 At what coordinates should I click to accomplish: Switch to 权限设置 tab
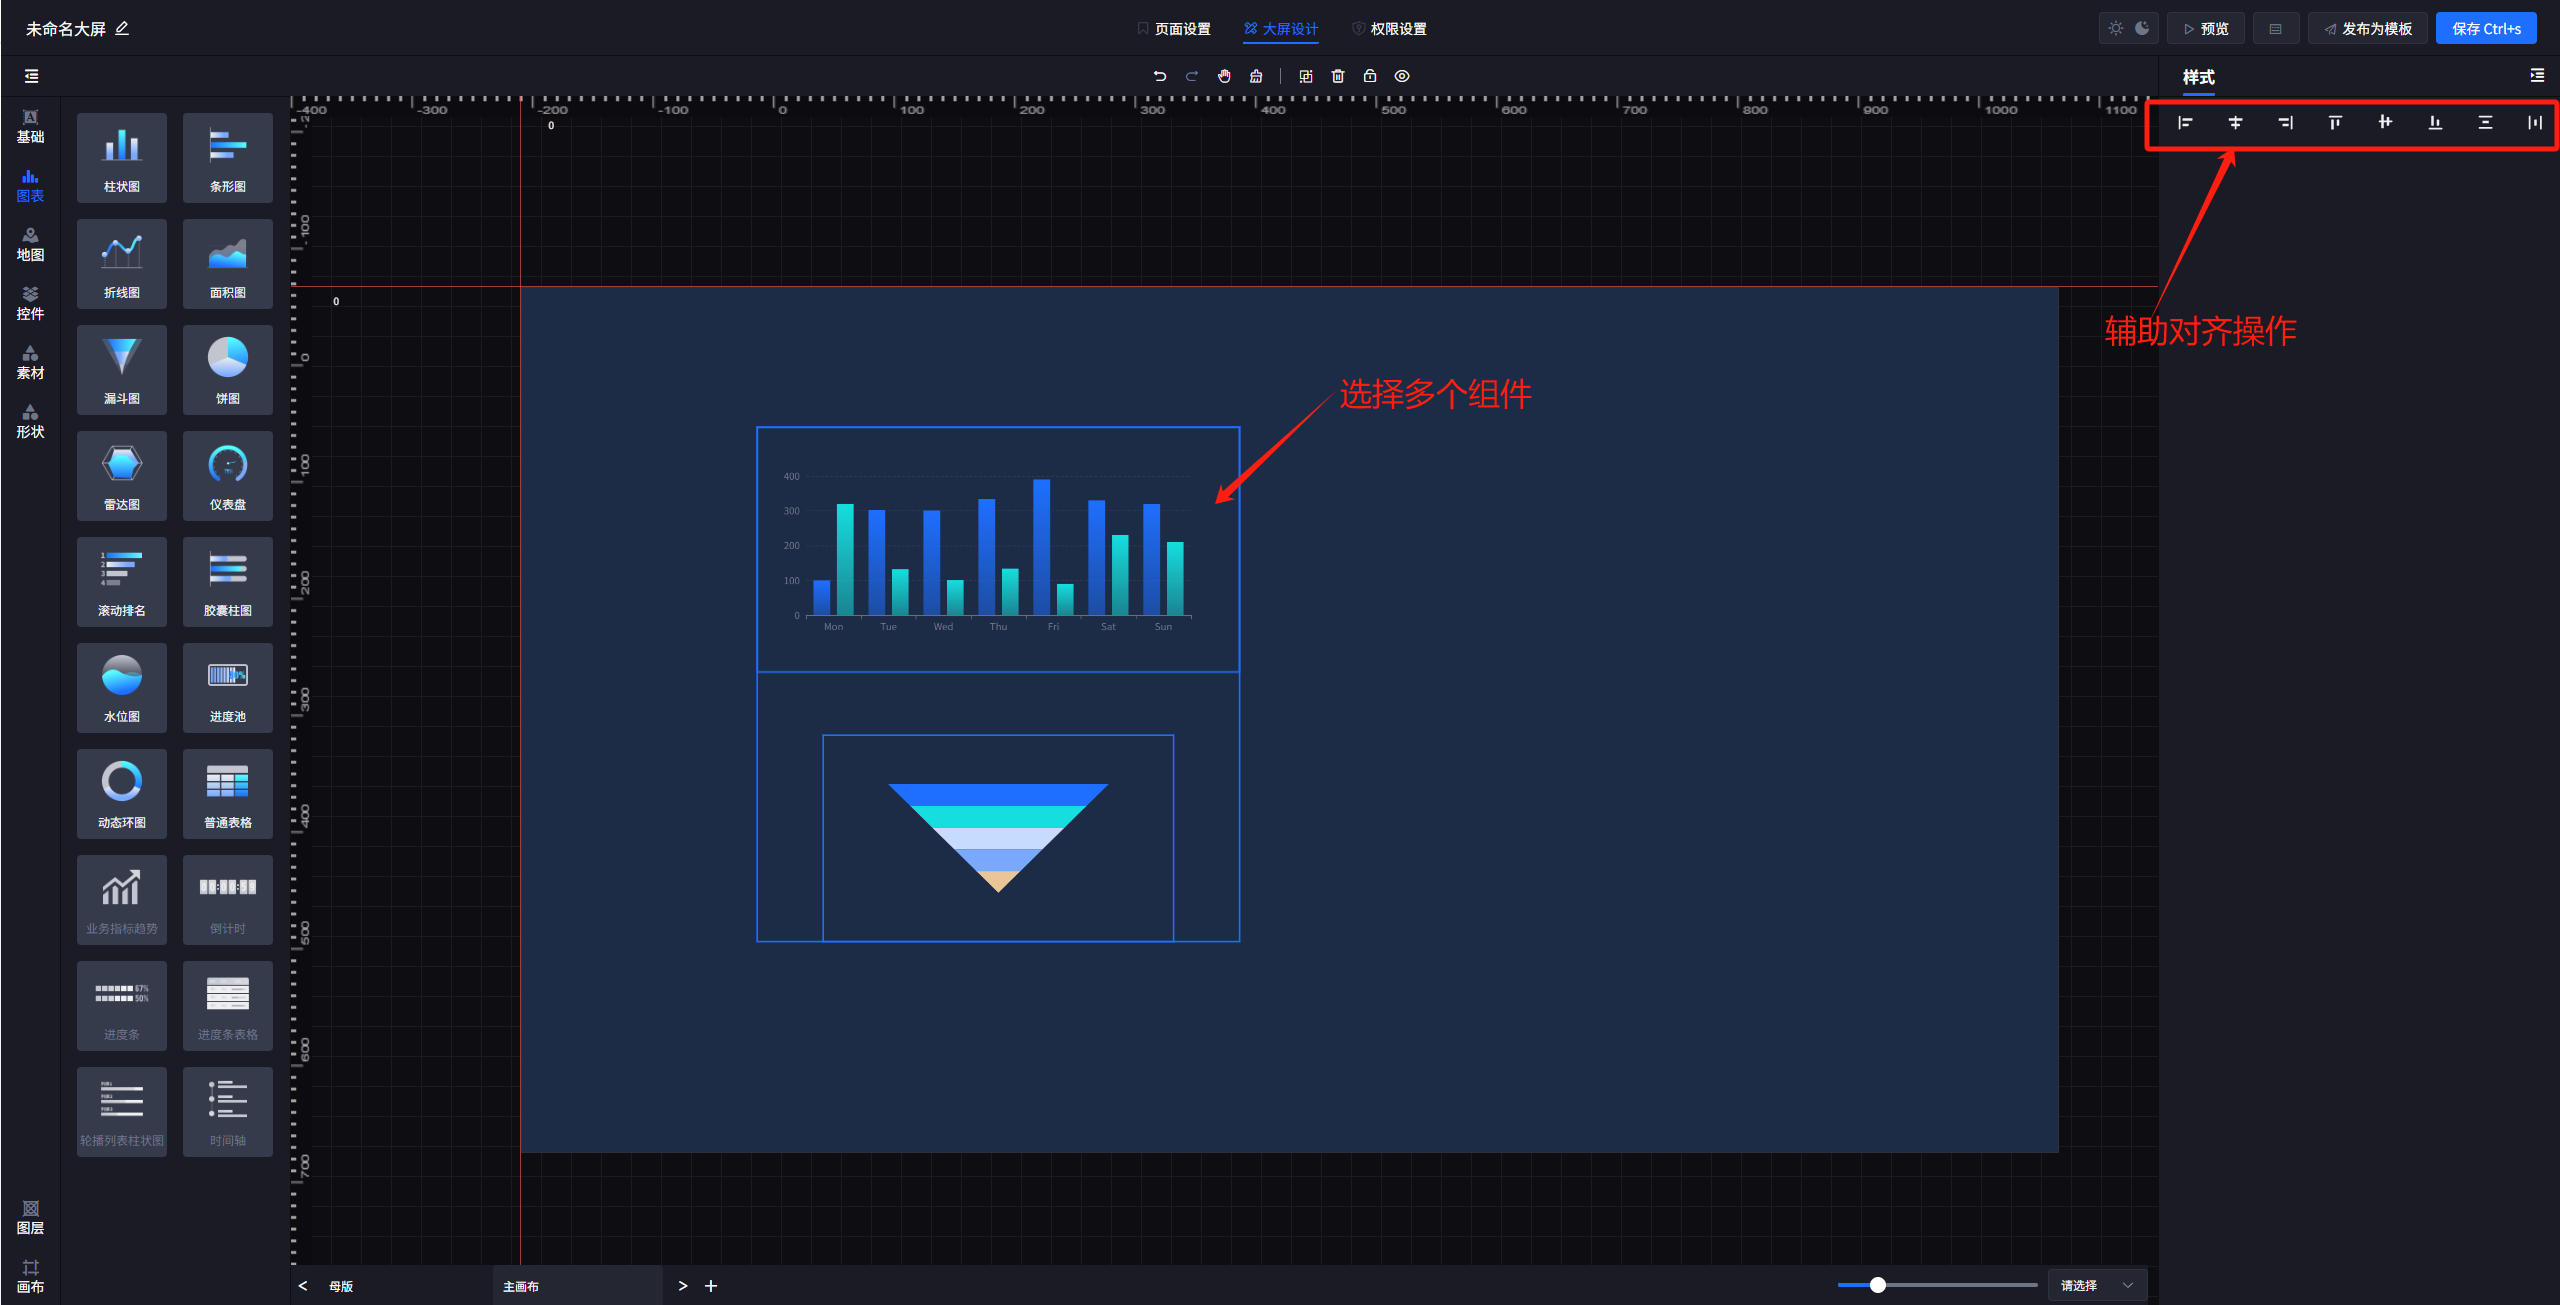(x=1390, y=29)
